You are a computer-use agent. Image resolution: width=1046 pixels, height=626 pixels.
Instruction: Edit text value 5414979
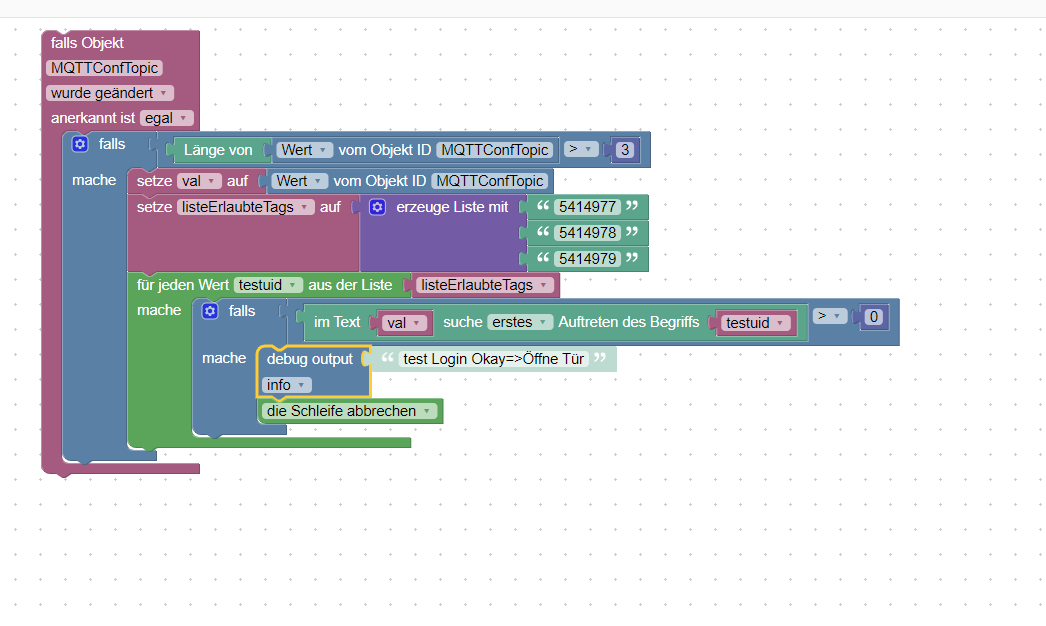(x=587, y=259)
